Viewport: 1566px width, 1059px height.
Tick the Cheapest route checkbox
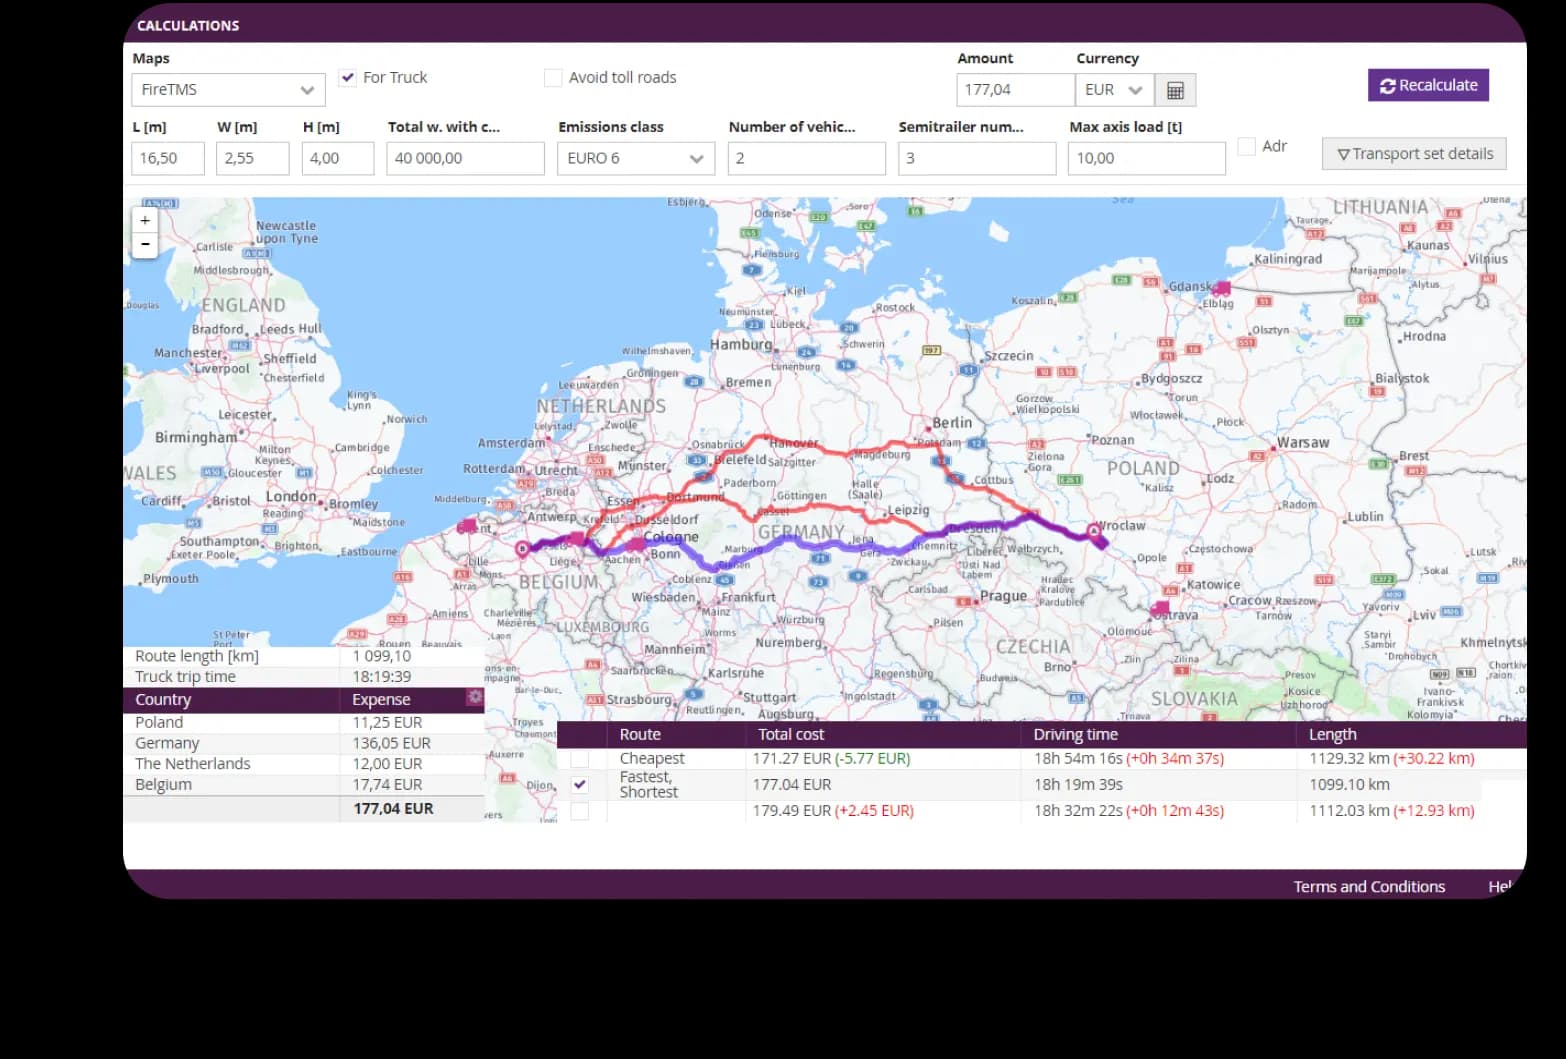pyautogui.click(x=580, y=759)
